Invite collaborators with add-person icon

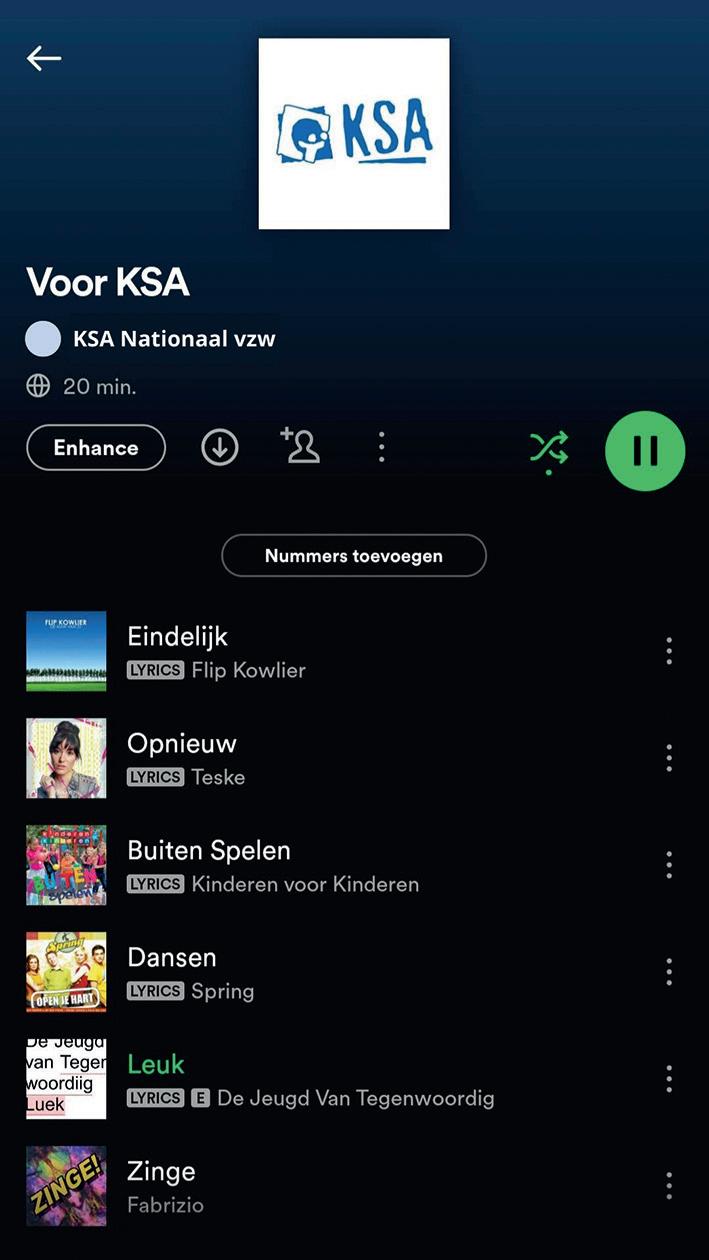click(x=300, y=446)
